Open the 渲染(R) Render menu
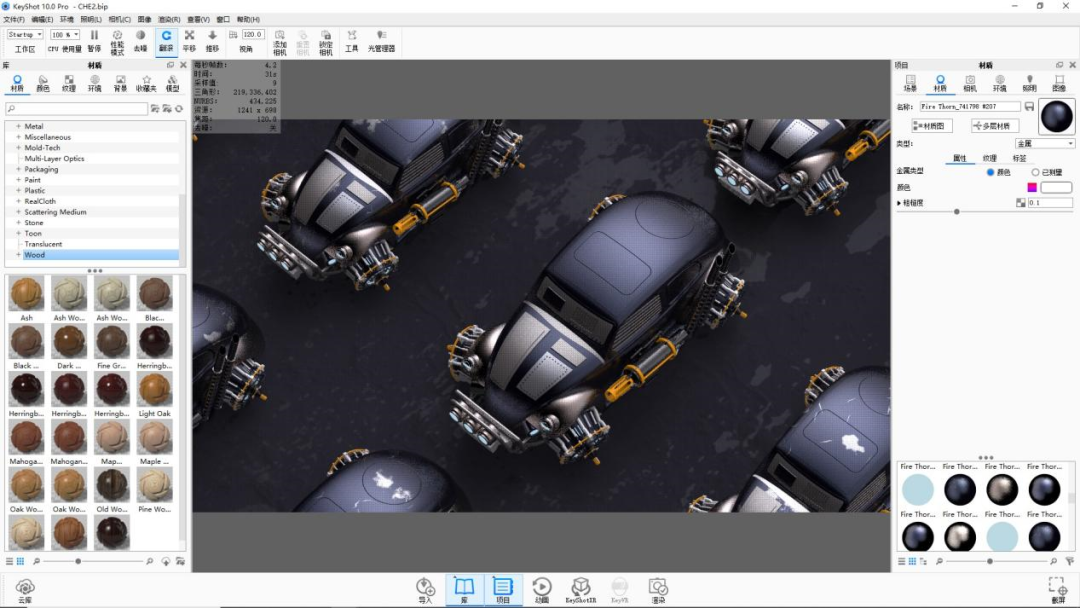This screenshot has width=1080, height=608. [169, 19]
